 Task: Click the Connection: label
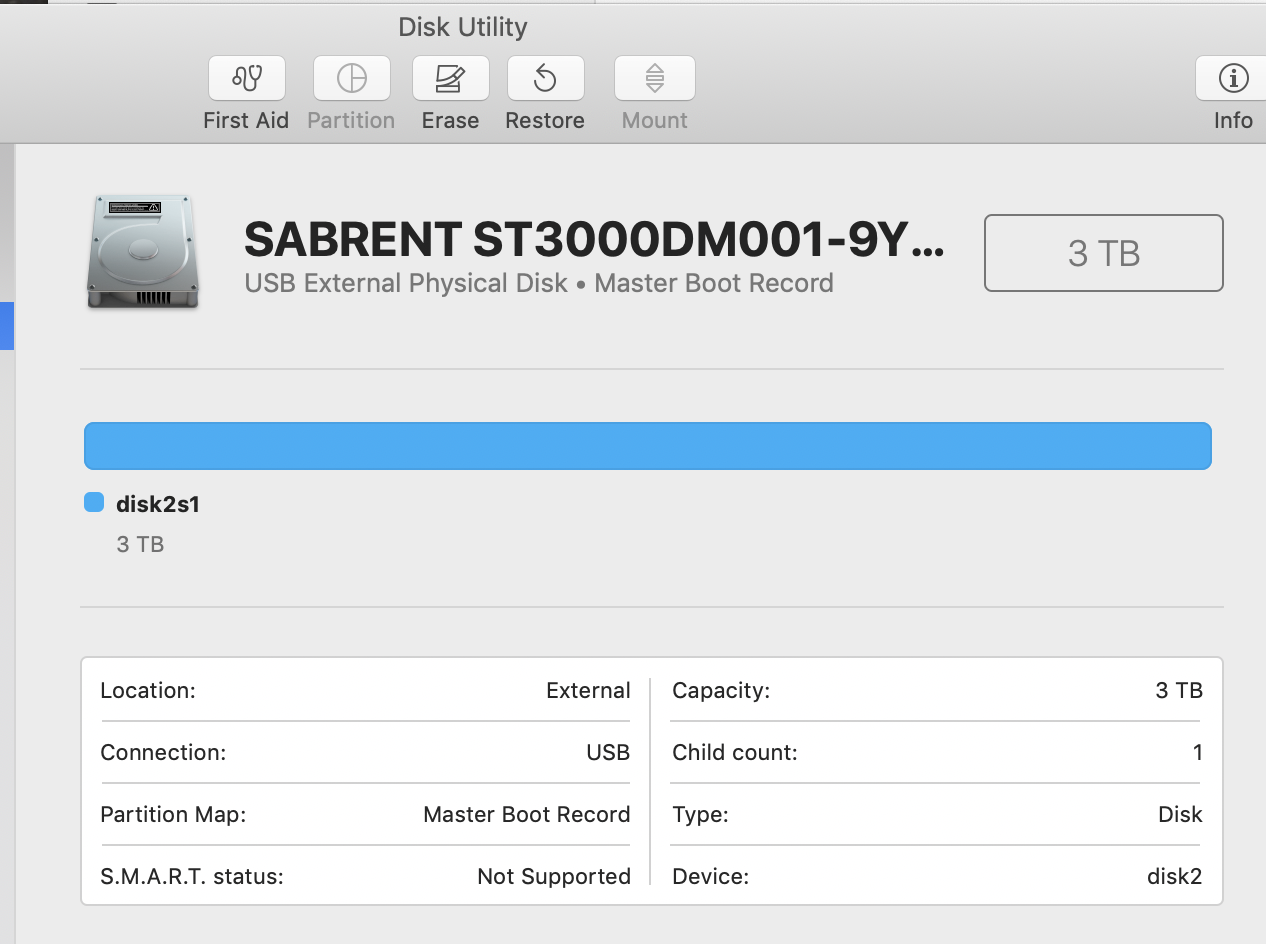click(x=163, y=752)
